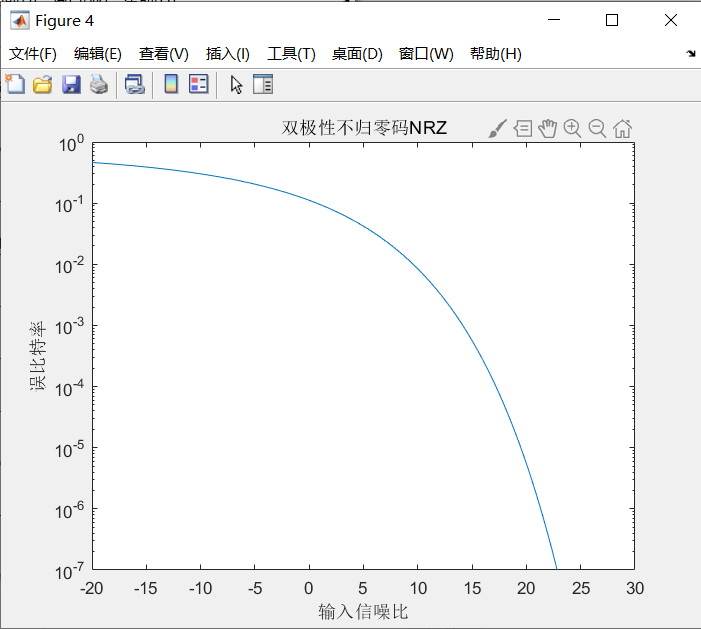Click the y-axis tick label 10^-7

coord(69,571)
